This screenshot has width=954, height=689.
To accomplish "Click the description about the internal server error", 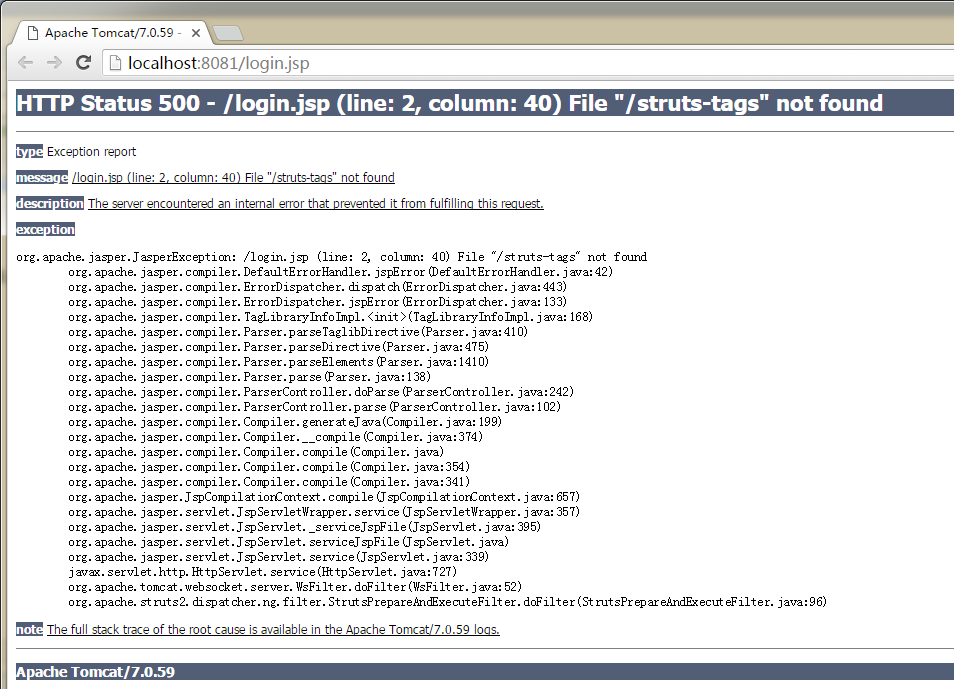I will tap(316, 203).
